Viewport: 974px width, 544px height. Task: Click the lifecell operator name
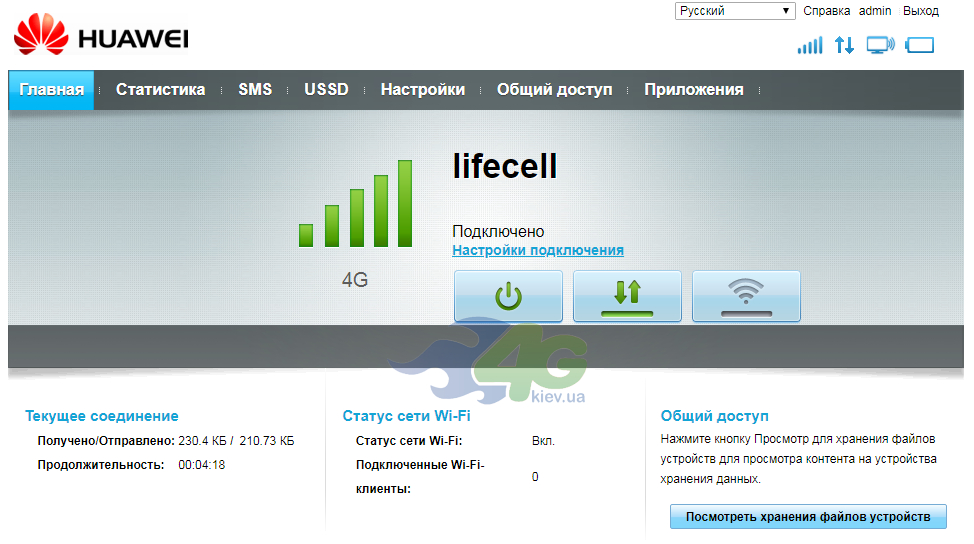coord(505,166)
